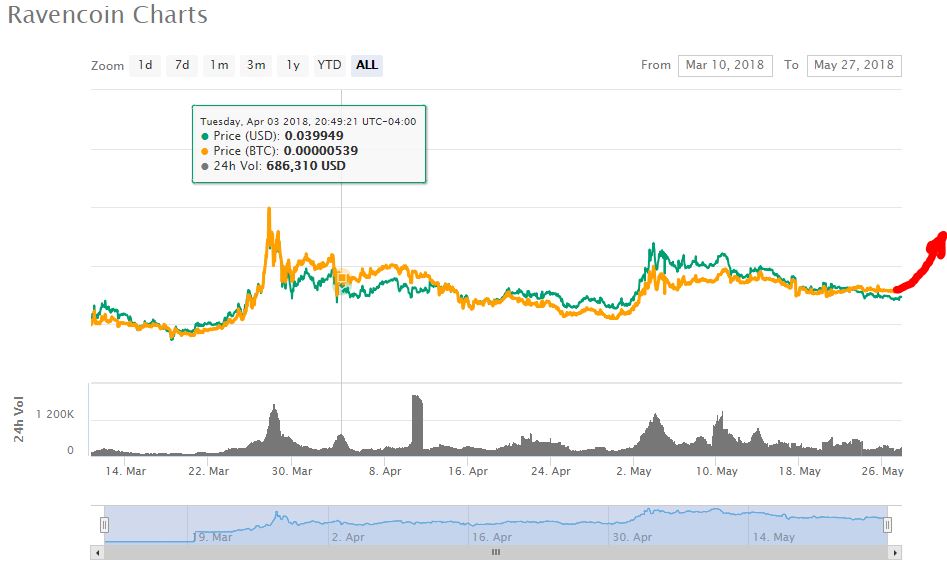Click the Price (USD) tooltip entry
The image size is (947, 571).
pos(272,136)
